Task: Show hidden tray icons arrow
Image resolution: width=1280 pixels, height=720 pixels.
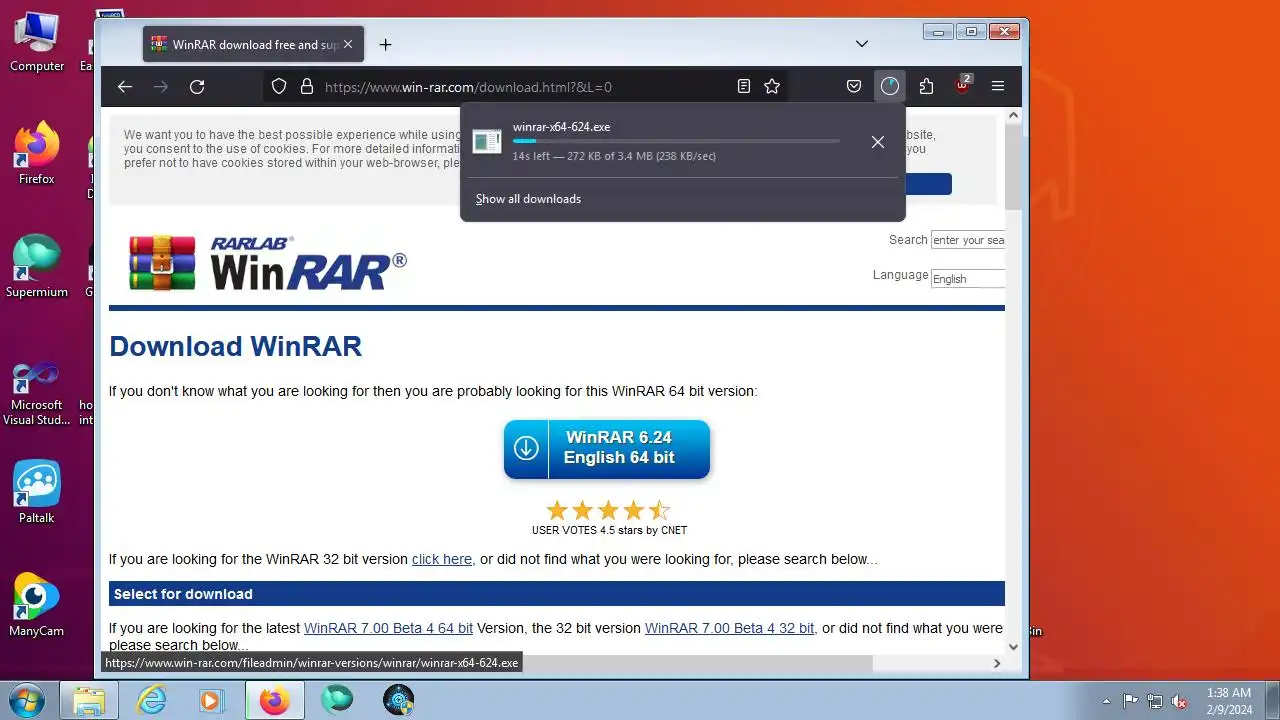Action: 1106,701
